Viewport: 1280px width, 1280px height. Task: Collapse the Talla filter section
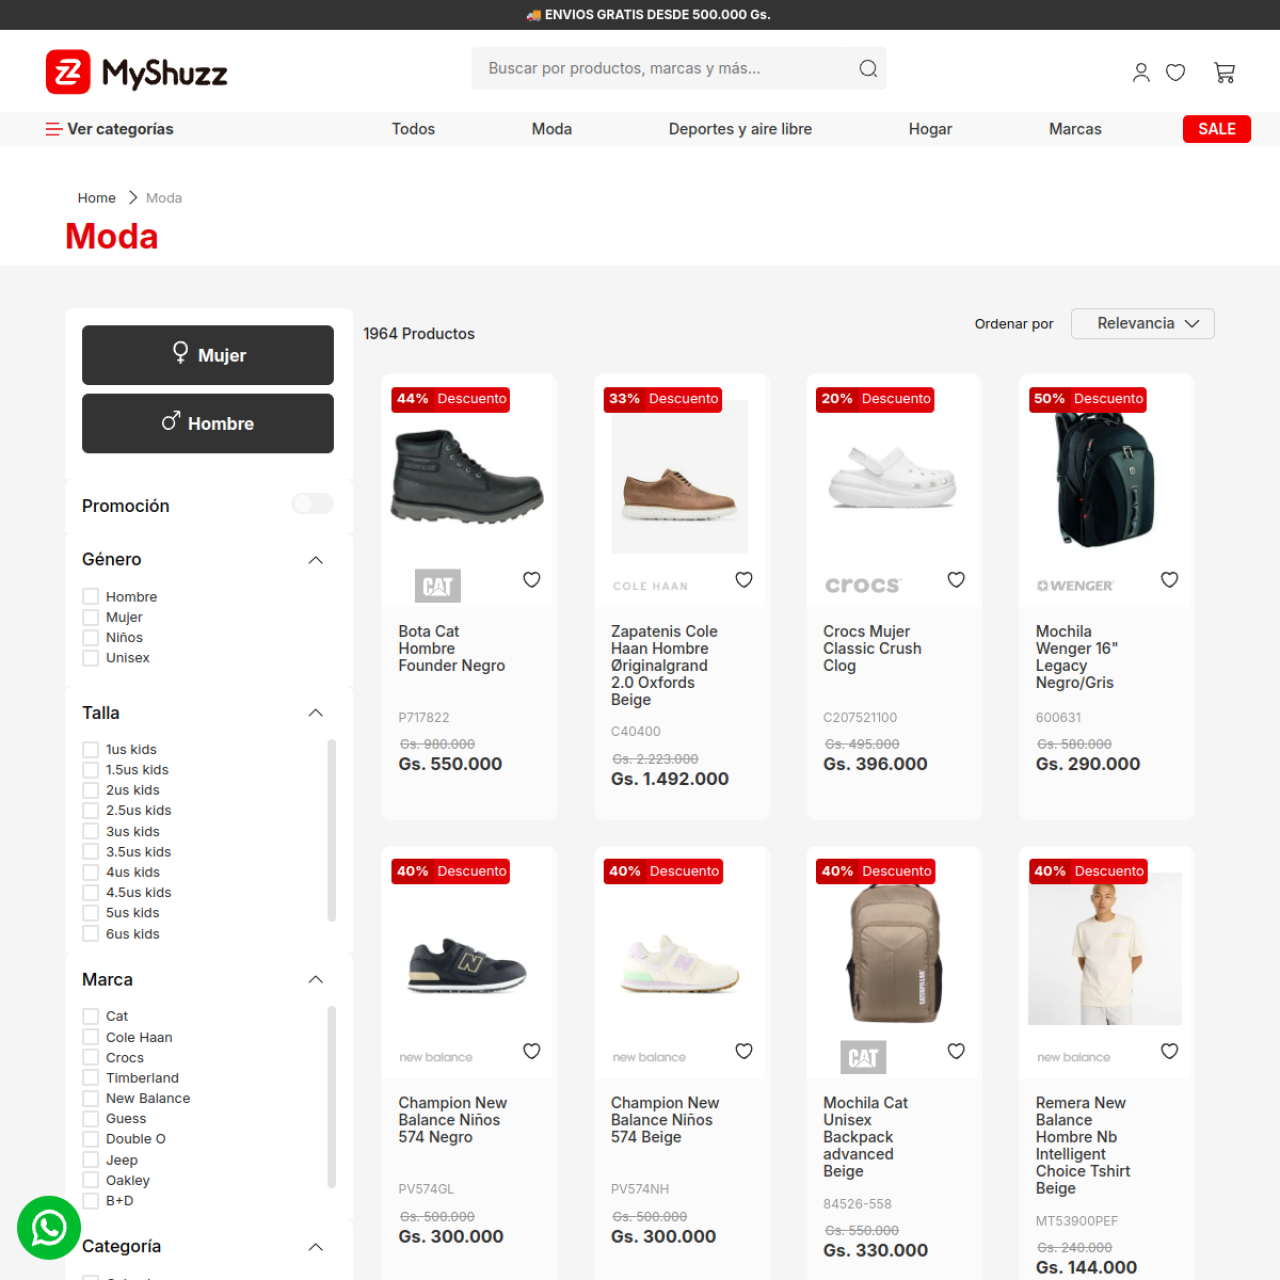click(316, 713)
